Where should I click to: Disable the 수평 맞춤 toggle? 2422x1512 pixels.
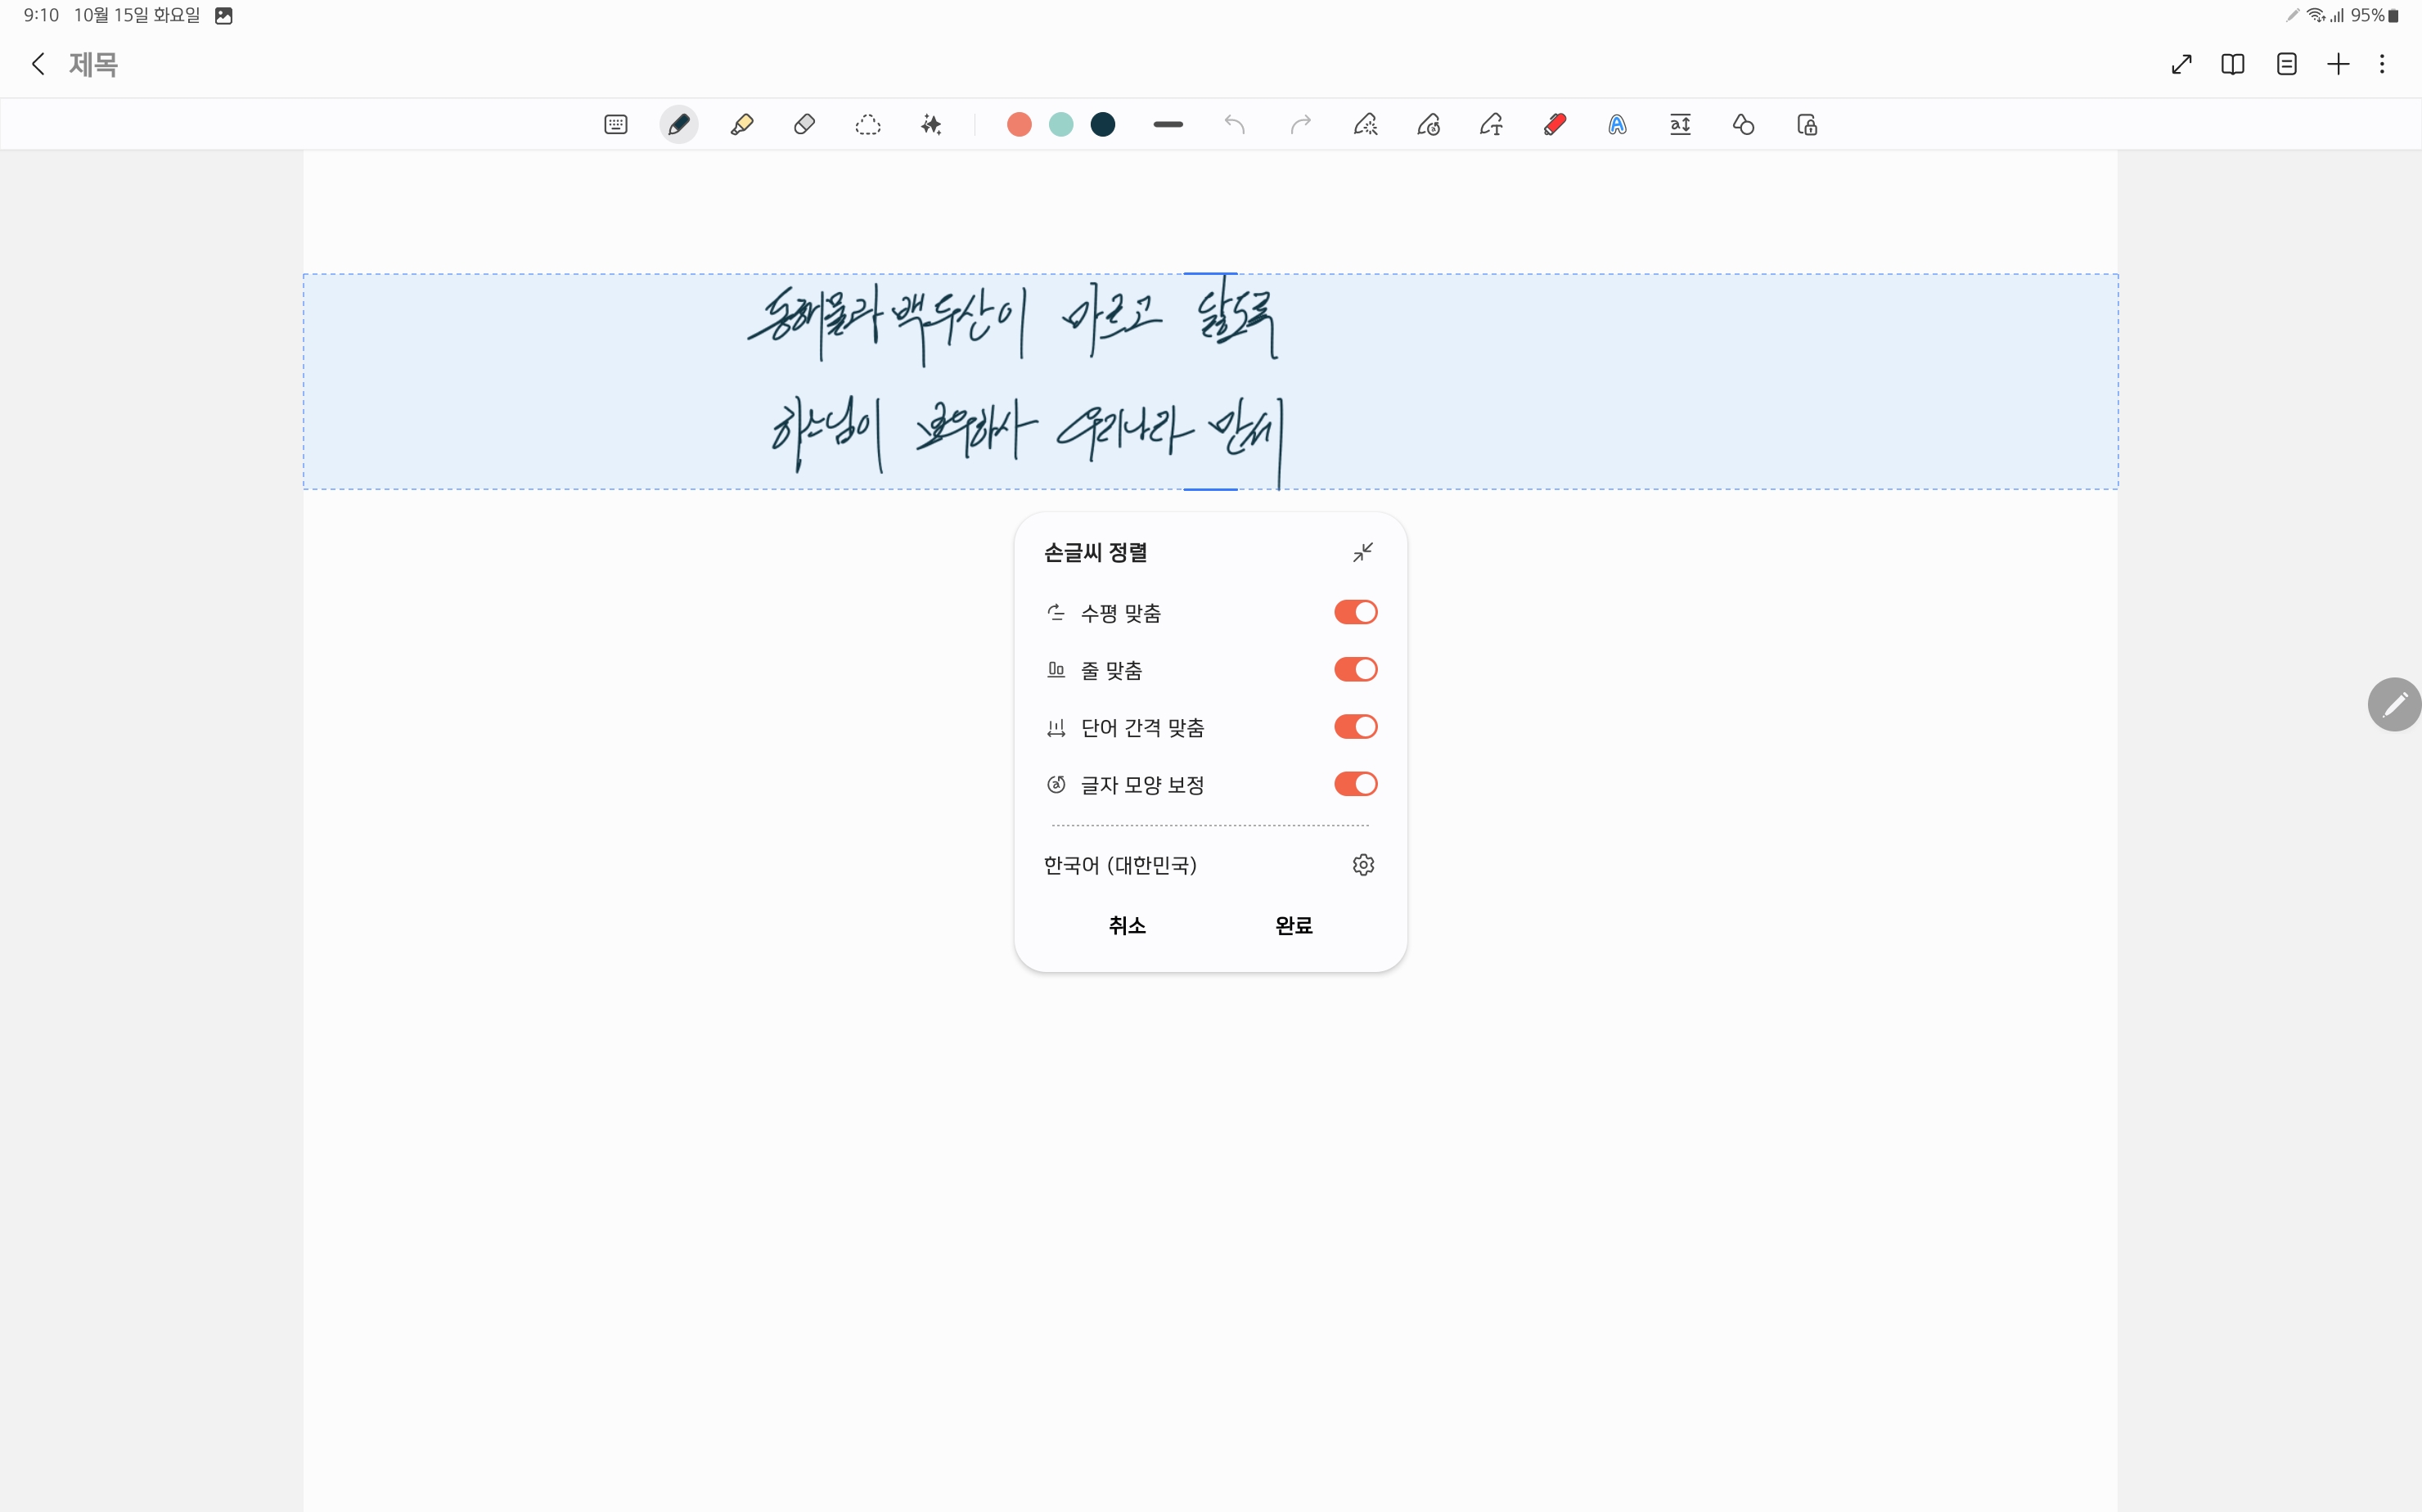pos(1355,612)
